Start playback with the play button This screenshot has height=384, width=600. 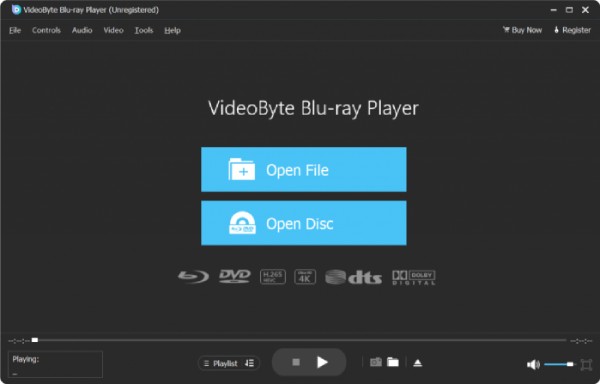(x=322, y=362)
